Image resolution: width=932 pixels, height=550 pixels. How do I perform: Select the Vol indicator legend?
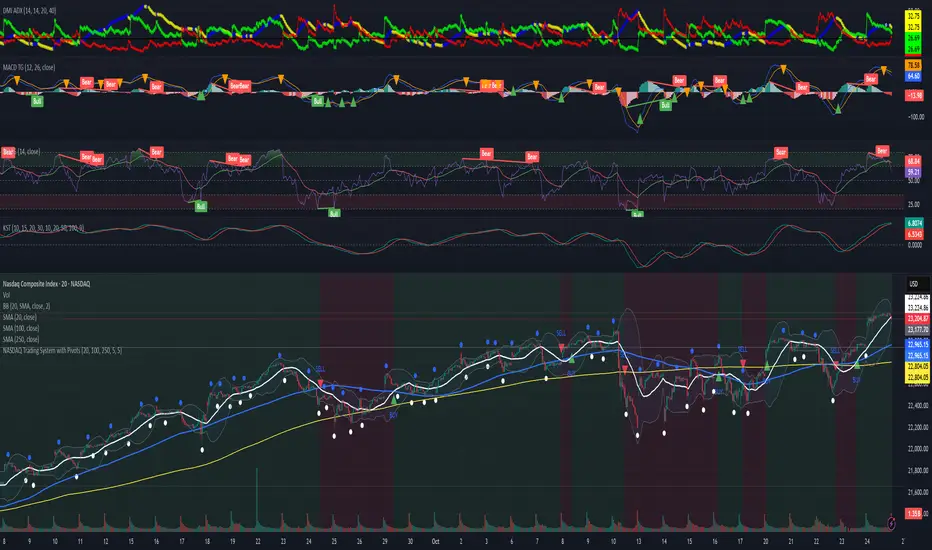tap(6, 295)
